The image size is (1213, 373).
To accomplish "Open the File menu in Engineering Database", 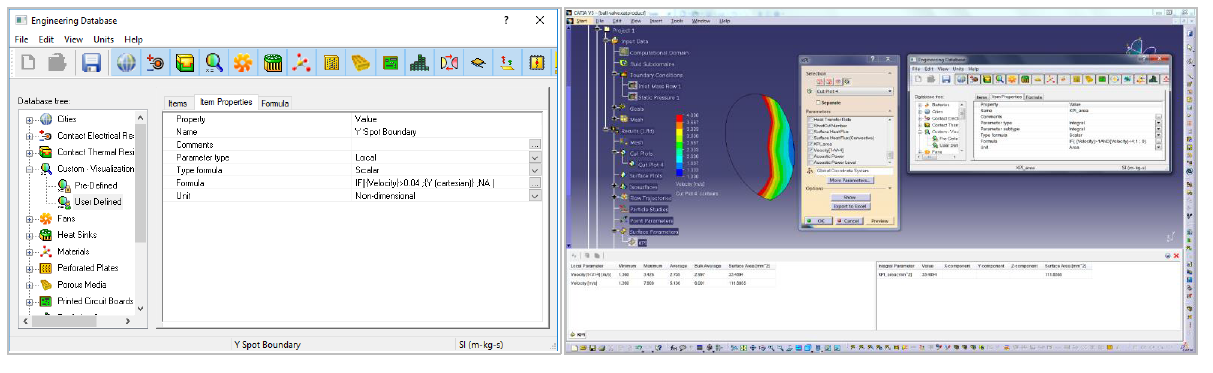I will point(22,39).
